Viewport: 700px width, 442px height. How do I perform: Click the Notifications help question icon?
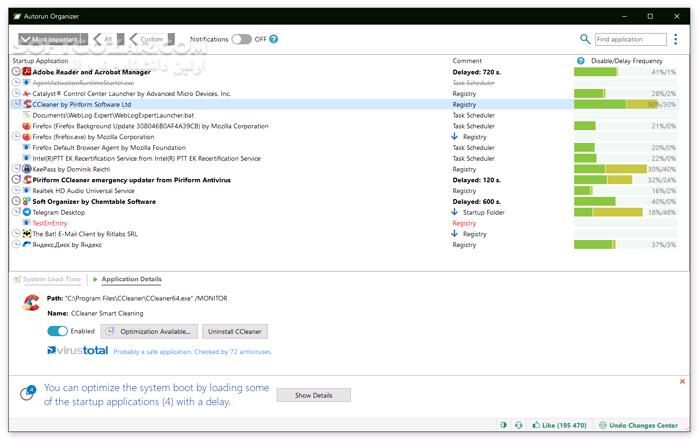[x=273, y=39]
